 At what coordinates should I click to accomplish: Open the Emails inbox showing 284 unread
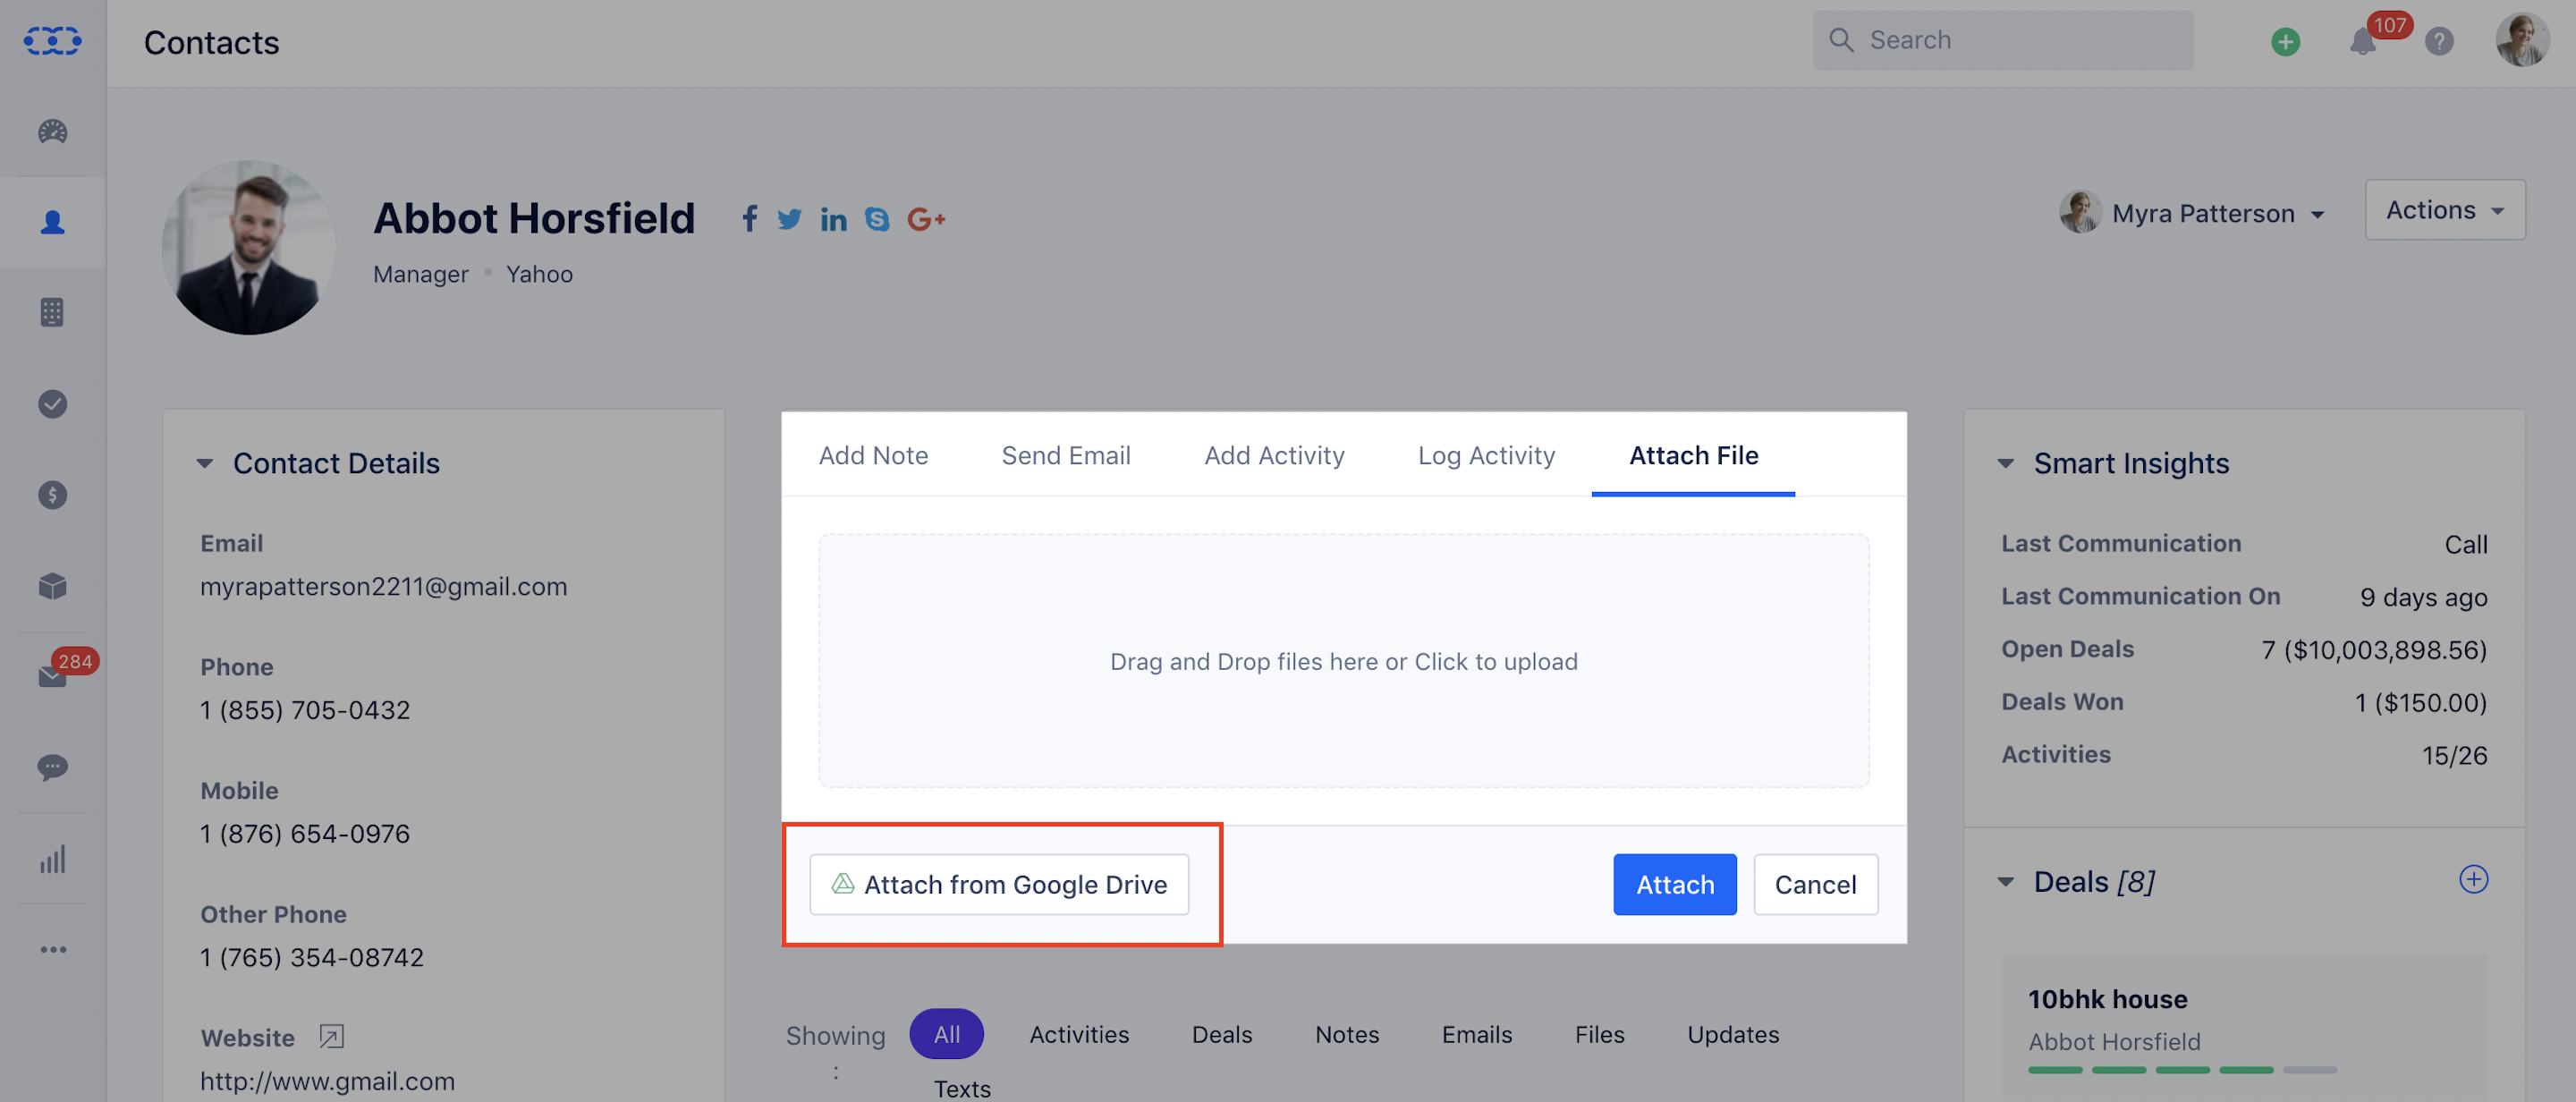[x=52, y=675]
